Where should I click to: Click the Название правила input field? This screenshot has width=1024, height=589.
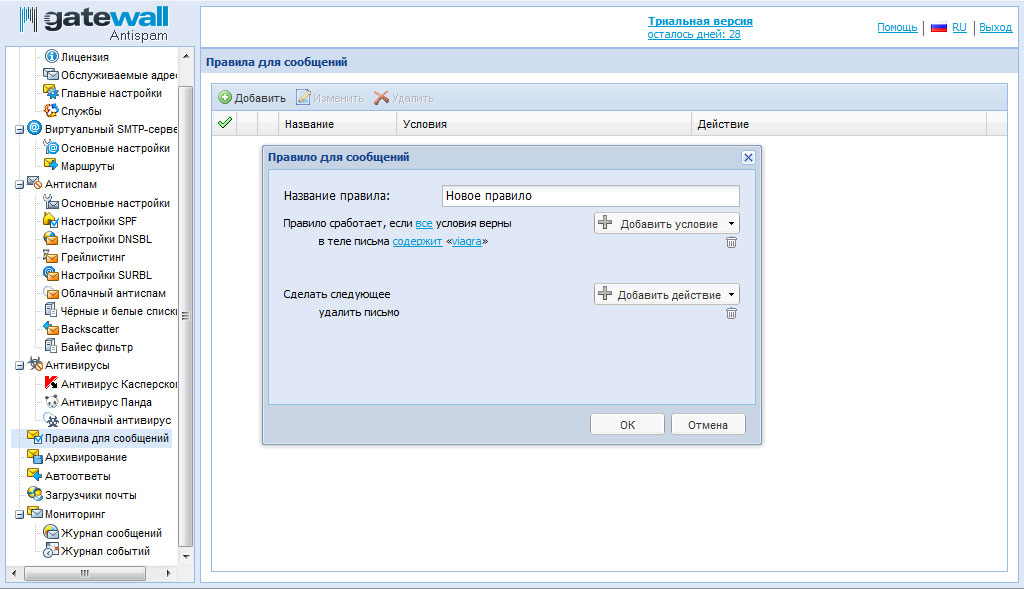590,196
